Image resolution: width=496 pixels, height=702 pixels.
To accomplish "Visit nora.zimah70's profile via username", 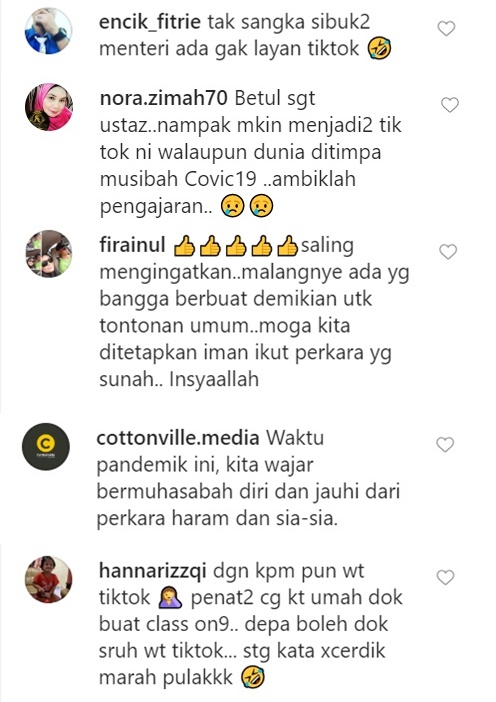I will (164, 98).
